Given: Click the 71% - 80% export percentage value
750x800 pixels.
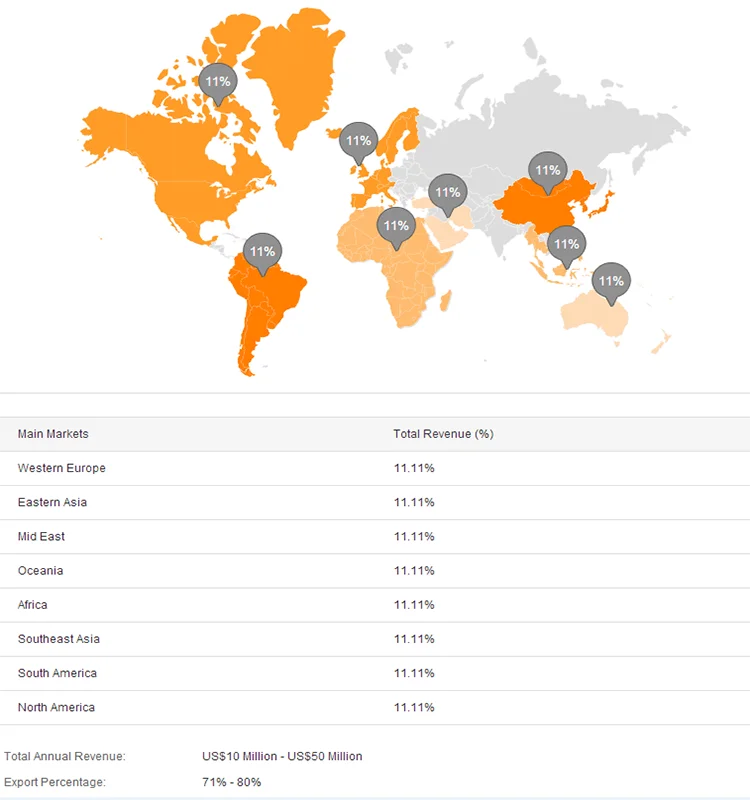Looking at the screenshot, I should [231, 781].
